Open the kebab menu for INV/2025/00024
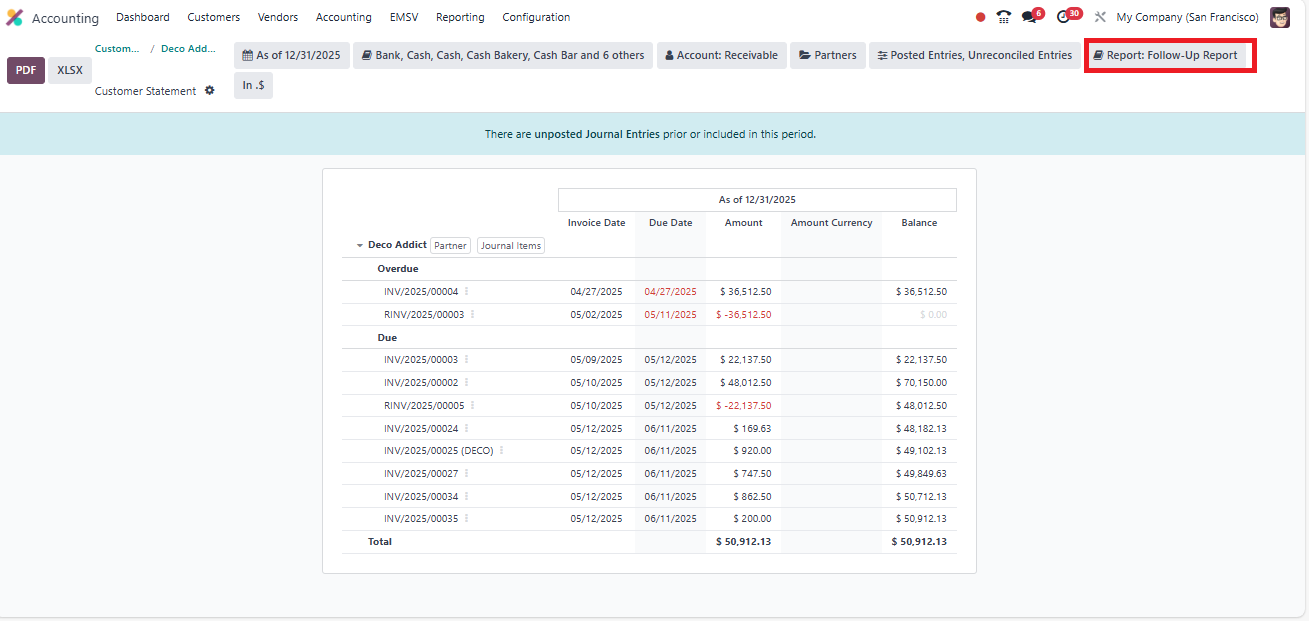This screenshot has width=1309, height=621. 467,428
